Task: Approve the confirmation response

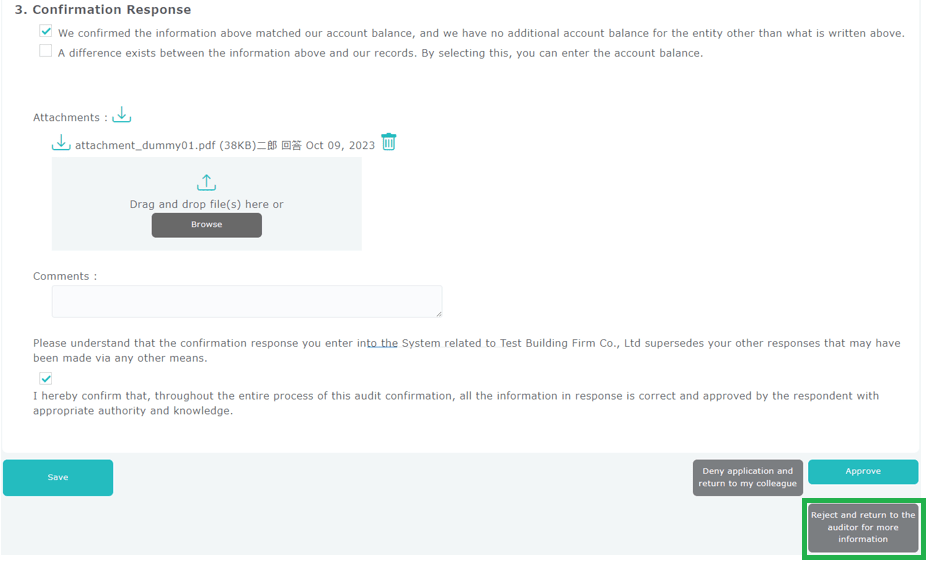Action: tap(862, 471)
